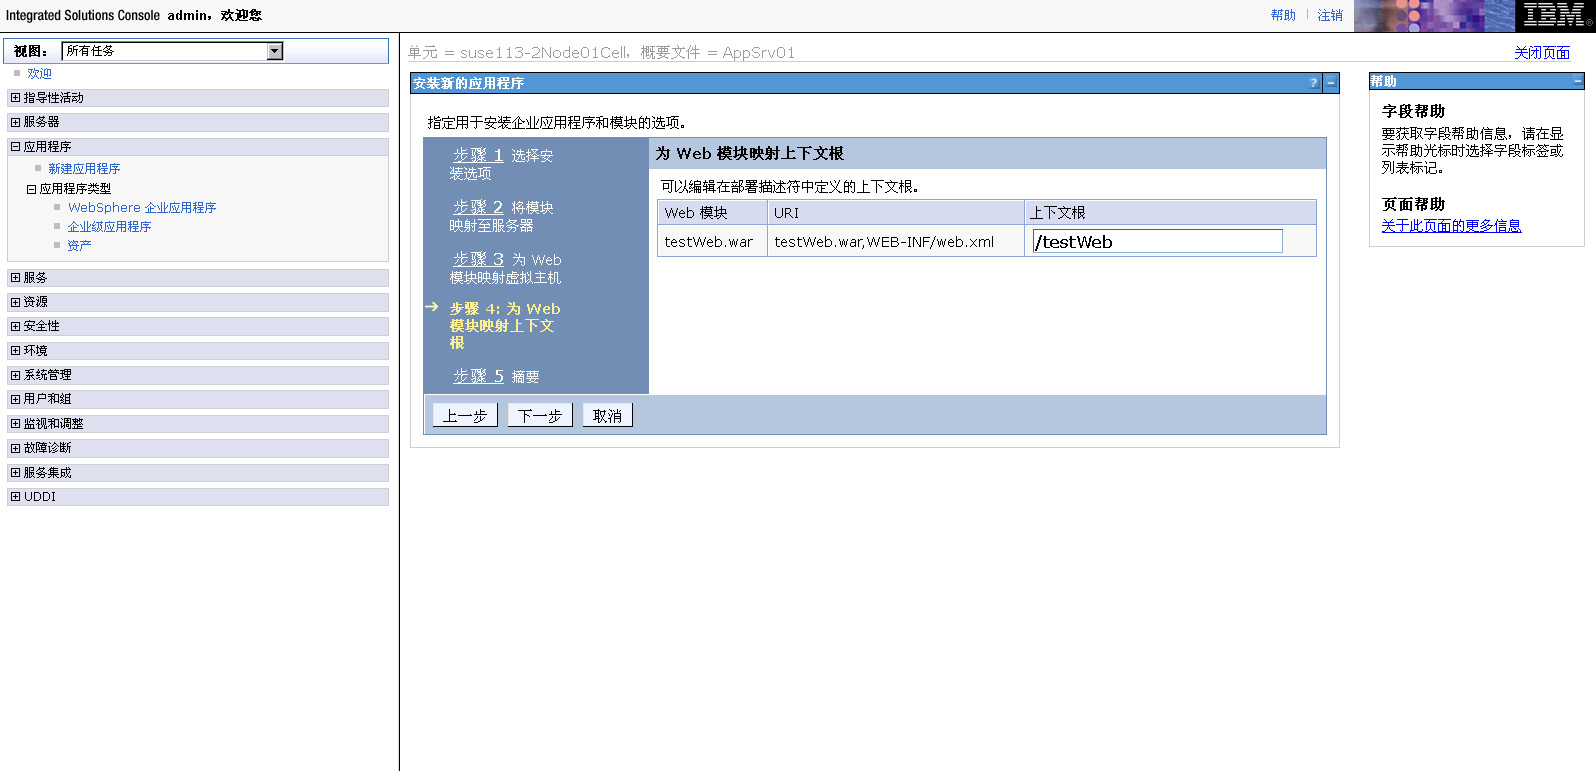Click the 上下文根 input field with /testWeb
Image resolution: width=1596 pixels, height=771 pixels.
click(x=1157, y=241)
